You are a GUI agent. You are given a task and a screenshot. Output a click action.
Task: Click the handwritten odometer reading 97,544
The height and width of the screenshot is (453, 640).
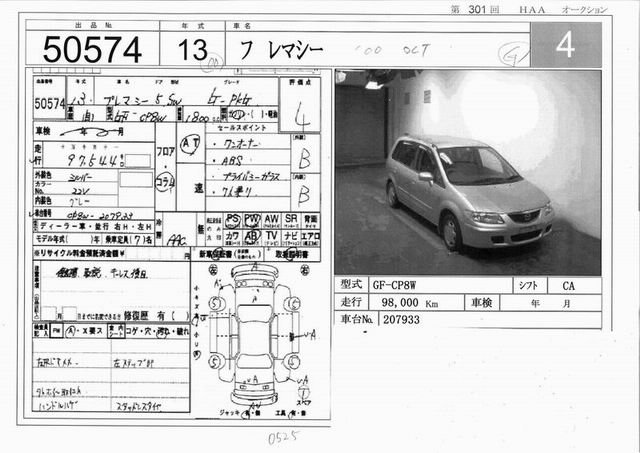coord(95,160)
